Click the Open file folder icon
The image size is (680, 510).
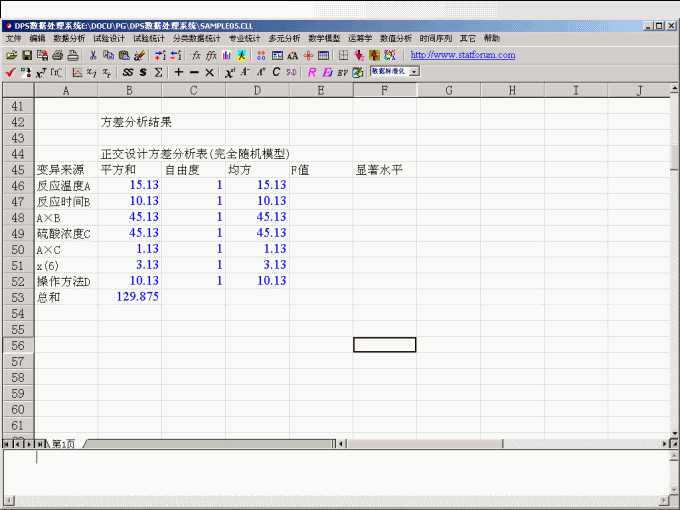(11, 55)
